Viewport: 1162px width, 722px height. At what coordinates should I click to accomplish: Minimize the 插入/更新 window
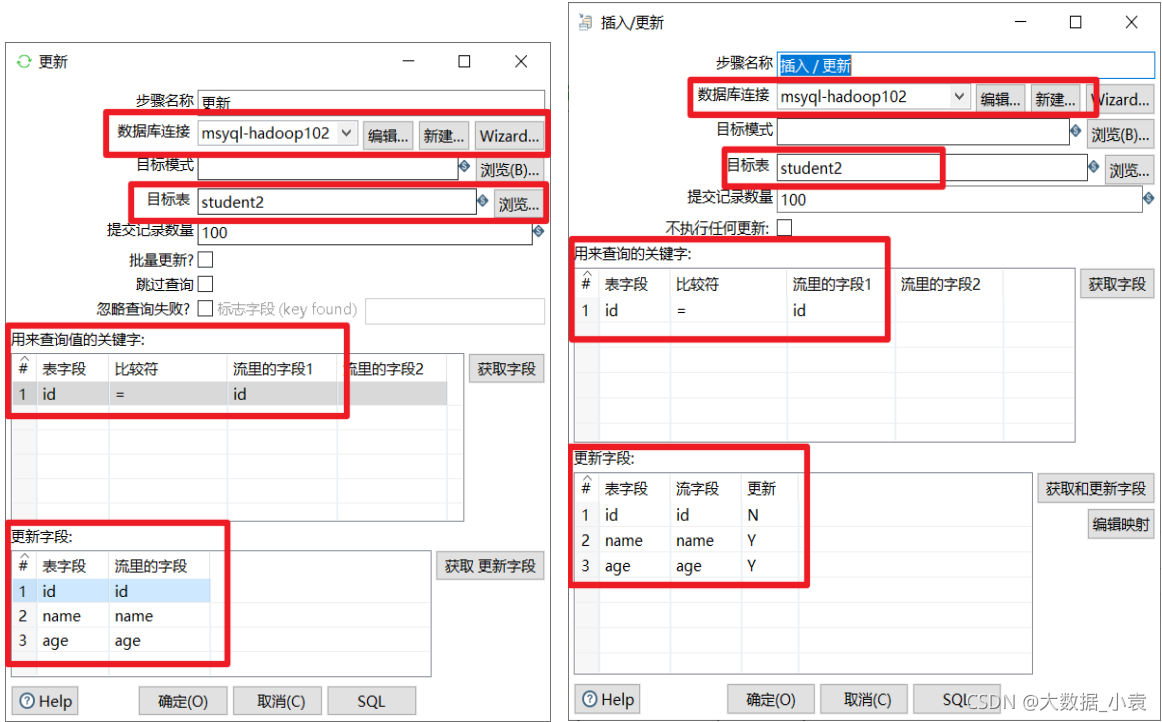(x=1020, y=22)
